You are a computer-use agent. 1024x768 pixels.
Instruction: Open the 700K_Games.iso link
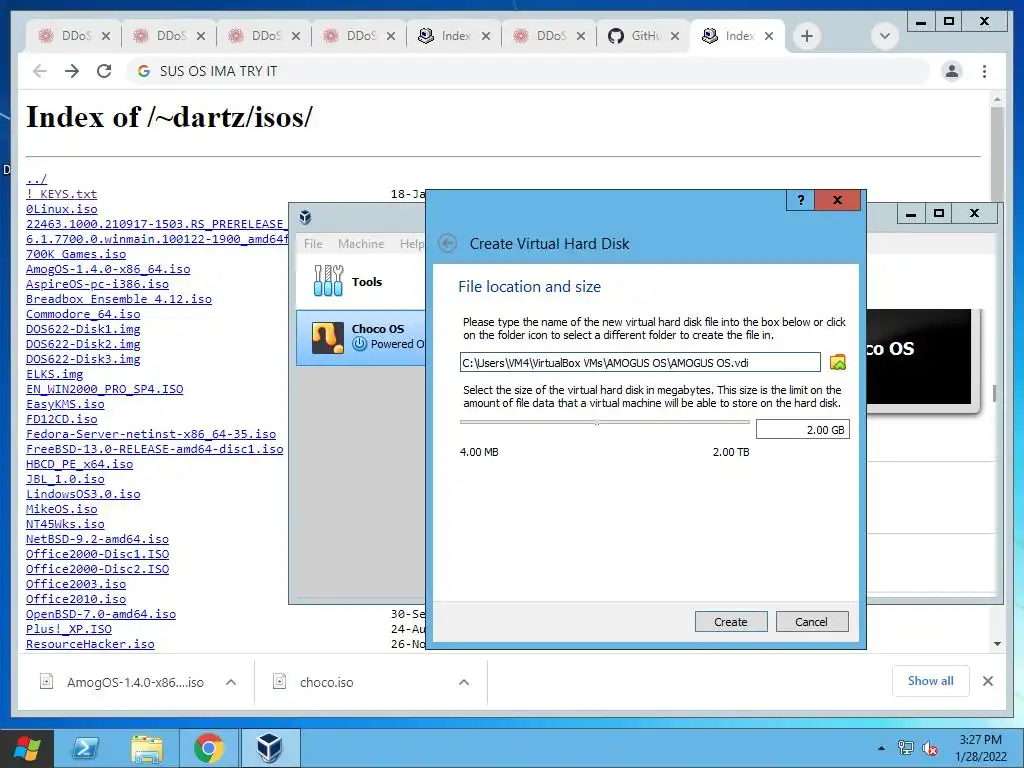[76, 254]
